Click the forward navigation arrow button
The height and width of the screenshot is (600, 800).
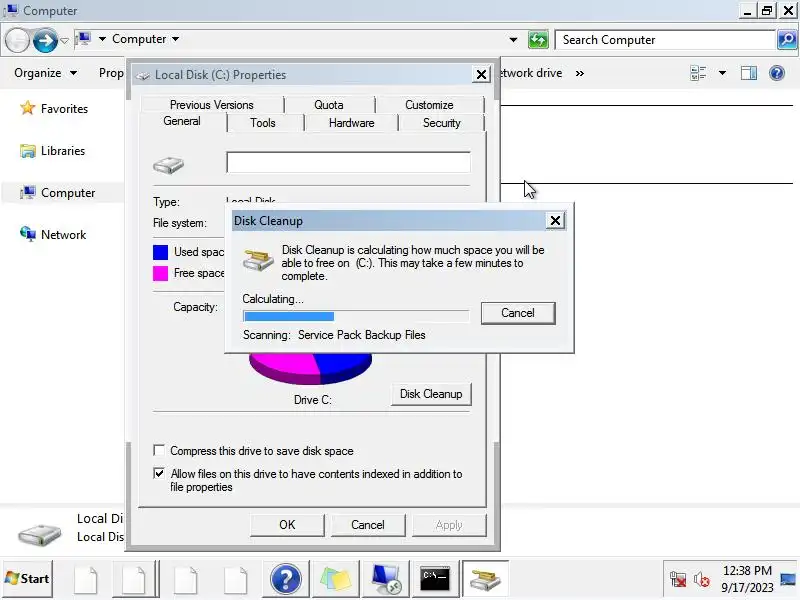pyautogui.click(x=45, y=40)
